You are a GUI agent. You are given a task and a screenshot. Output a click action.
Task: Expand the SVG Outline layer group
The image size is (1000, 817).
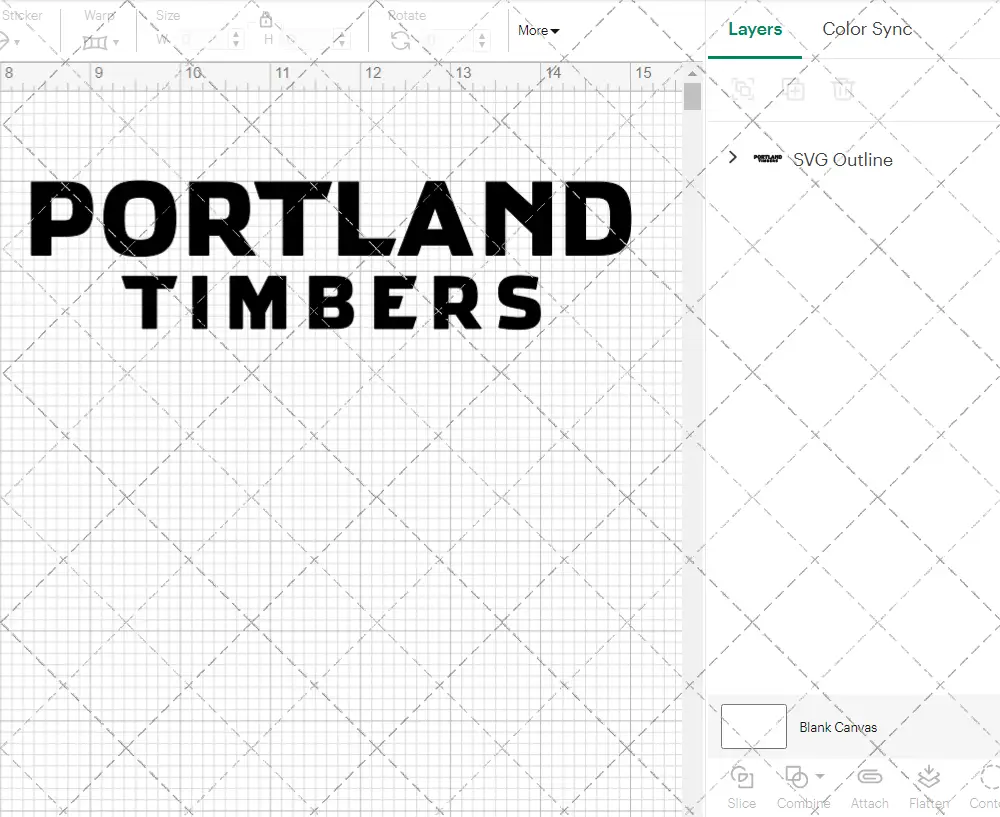(733, 157)
